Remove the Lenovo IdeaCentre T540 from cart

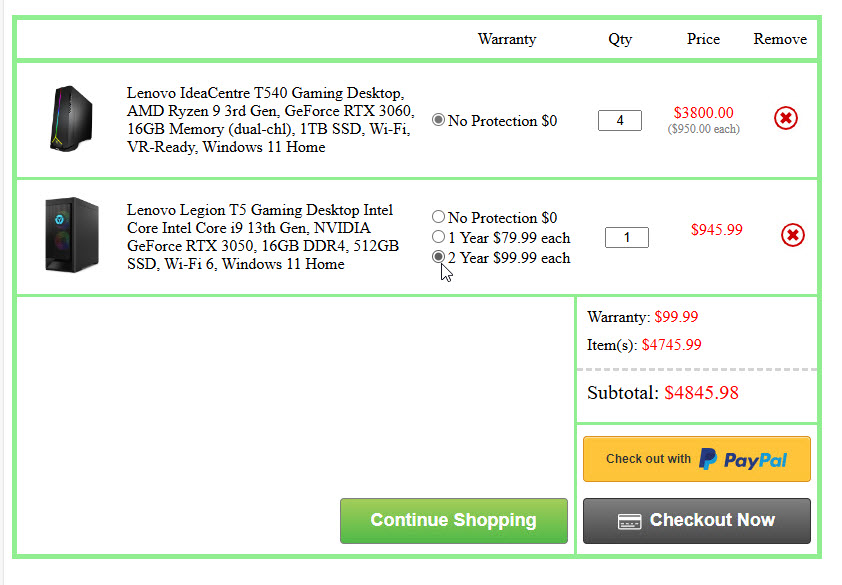tap(786, 119)
